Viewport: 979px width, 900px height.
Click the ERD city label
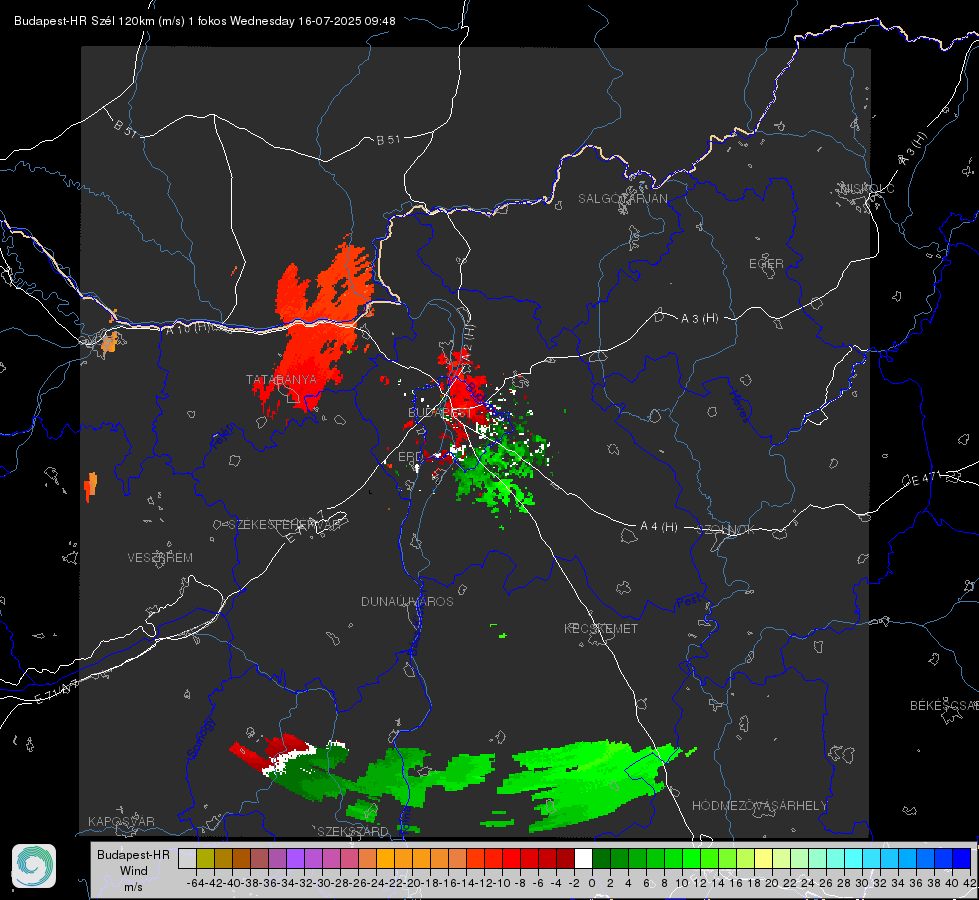click(x=410, y=457)
